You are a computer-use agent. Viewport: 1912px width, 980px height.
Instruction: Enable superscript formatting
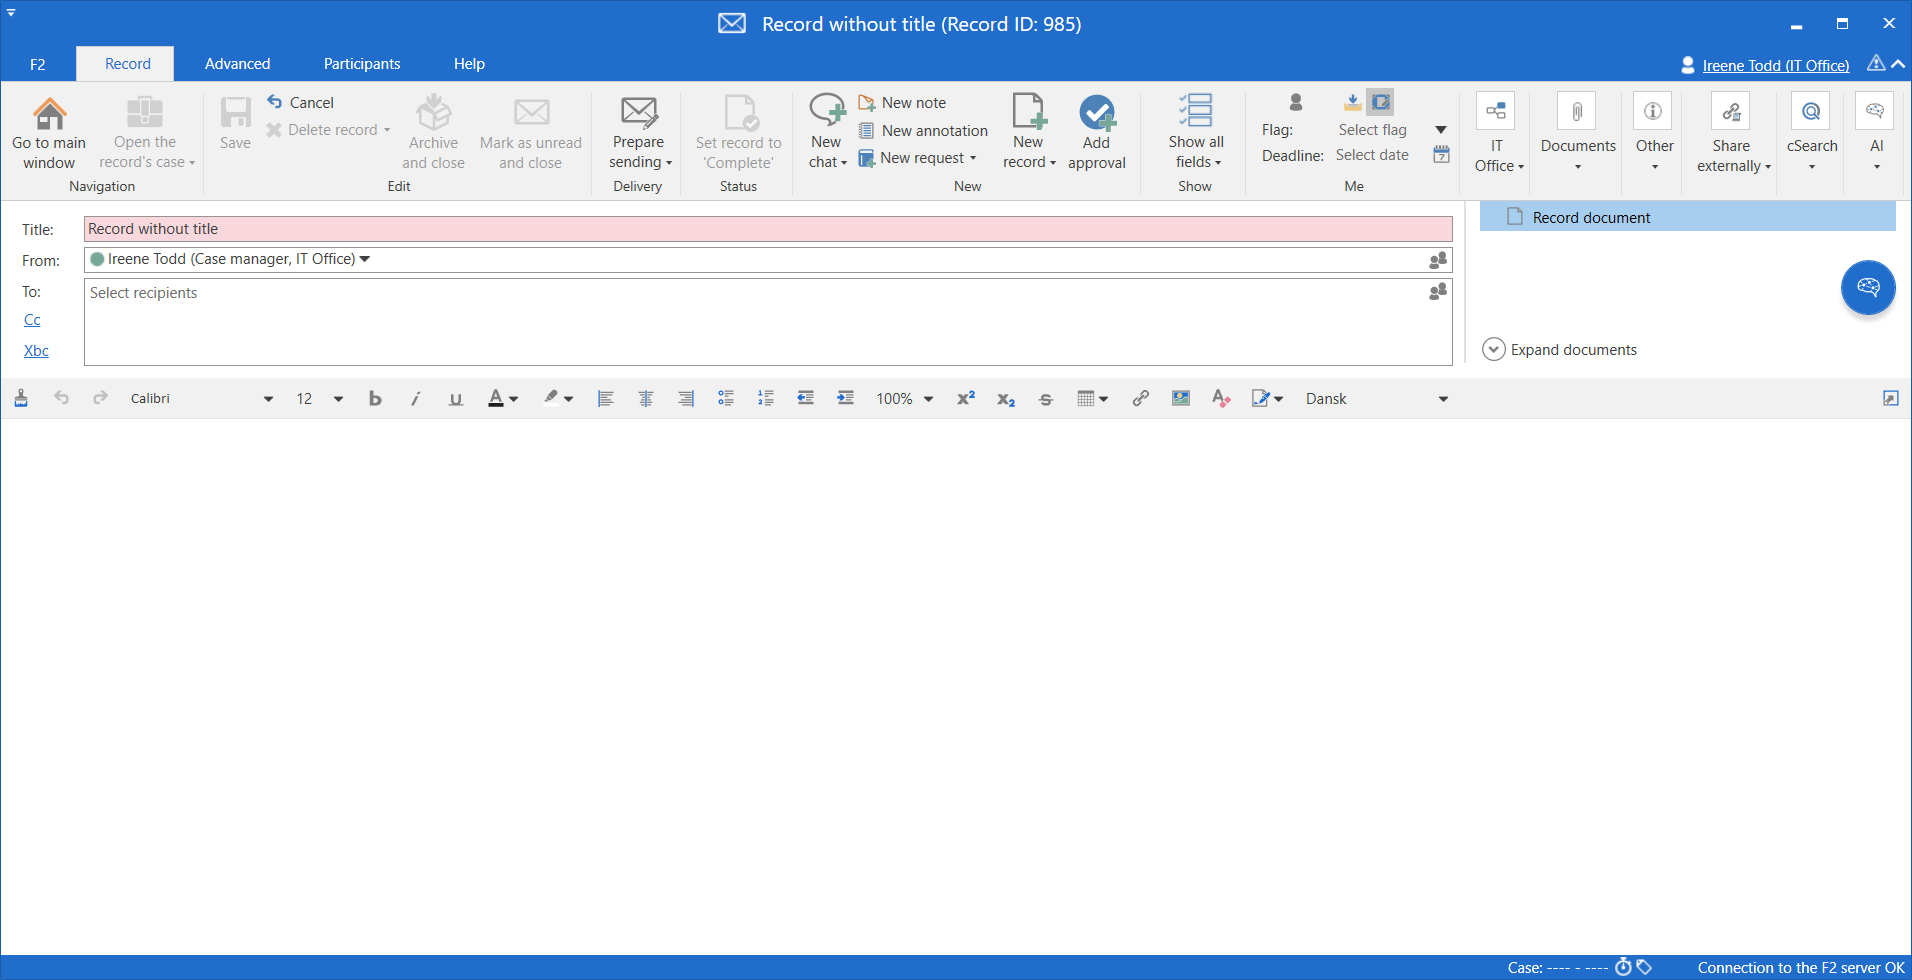point(964,398)
